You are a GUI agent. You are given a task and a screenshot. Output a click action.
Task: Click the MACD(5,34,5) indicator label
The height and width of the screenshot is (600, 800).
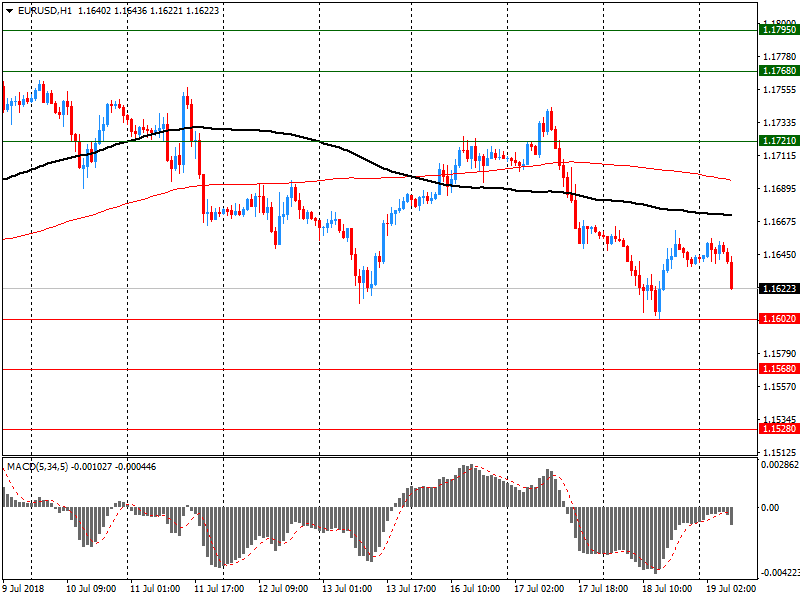click(x=37, y=466)
